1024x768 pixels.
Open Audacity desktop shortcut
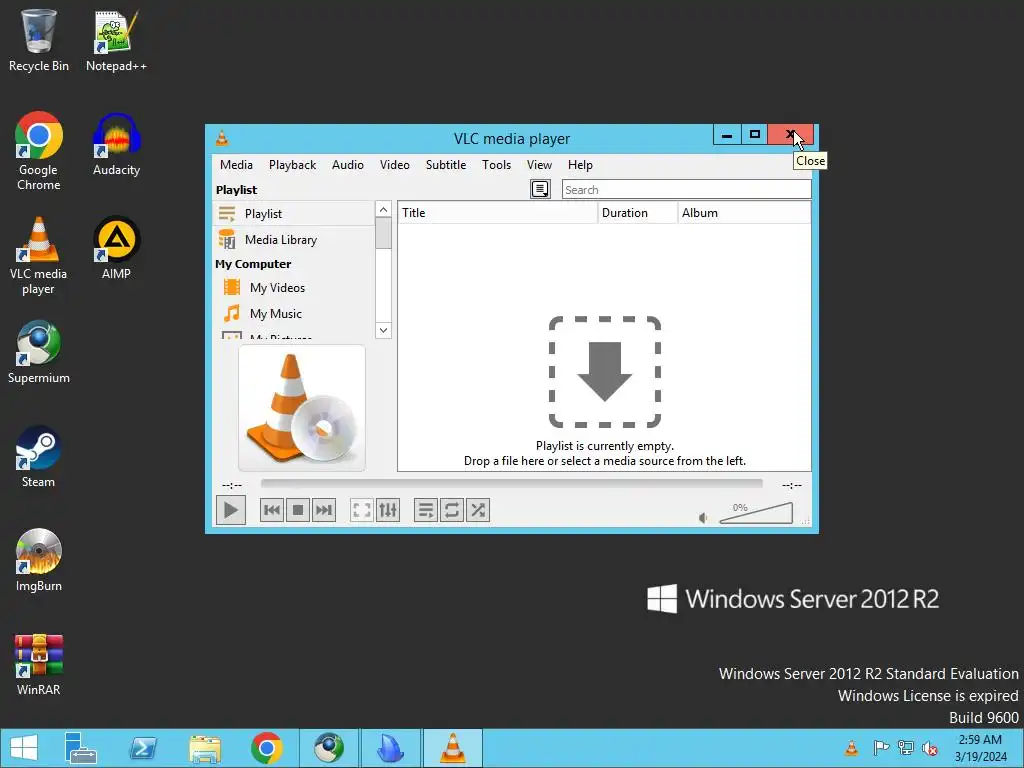(116, 145)
